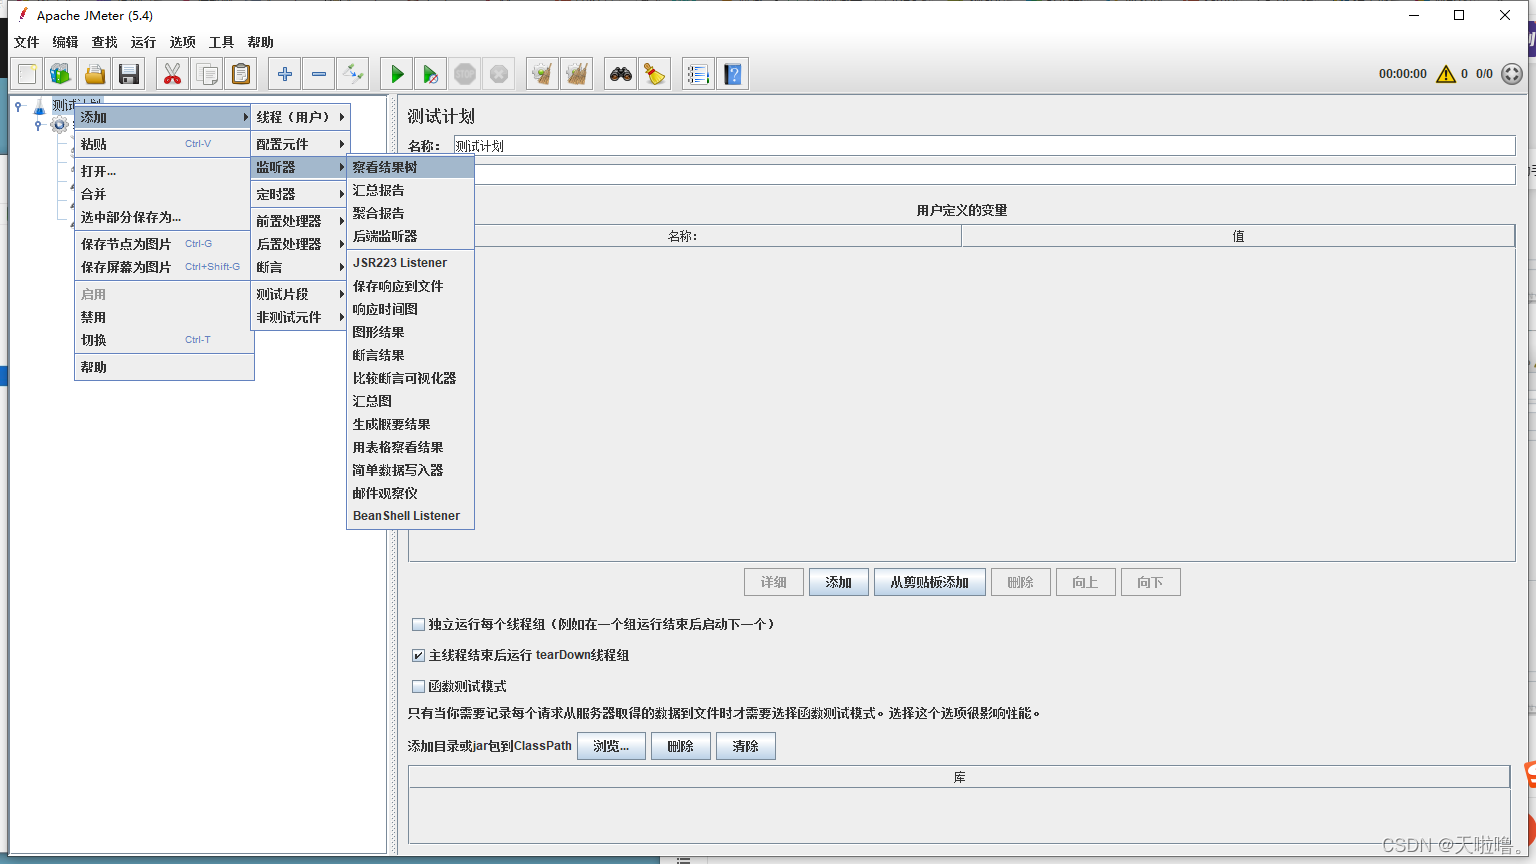This screenshot has height=864, width=1536.
Task: Click the Save floppy disk icon
Action: [x=129, y=74]
